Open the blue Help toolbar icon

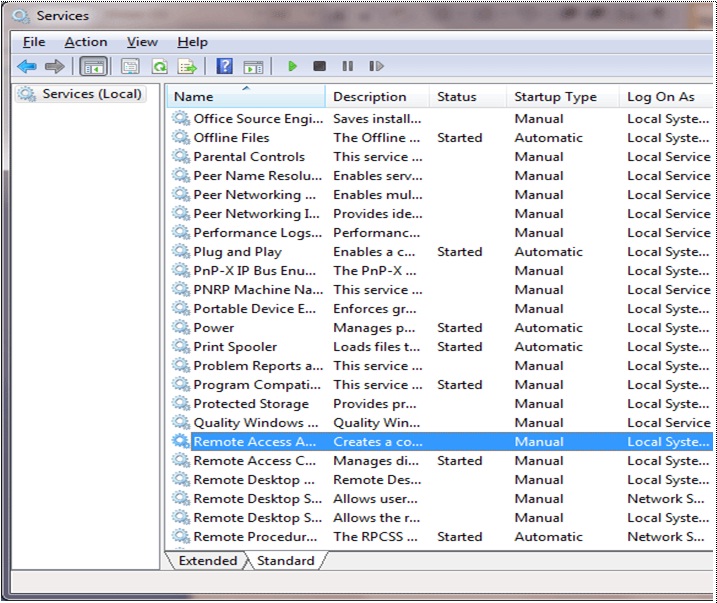(224, 67)
